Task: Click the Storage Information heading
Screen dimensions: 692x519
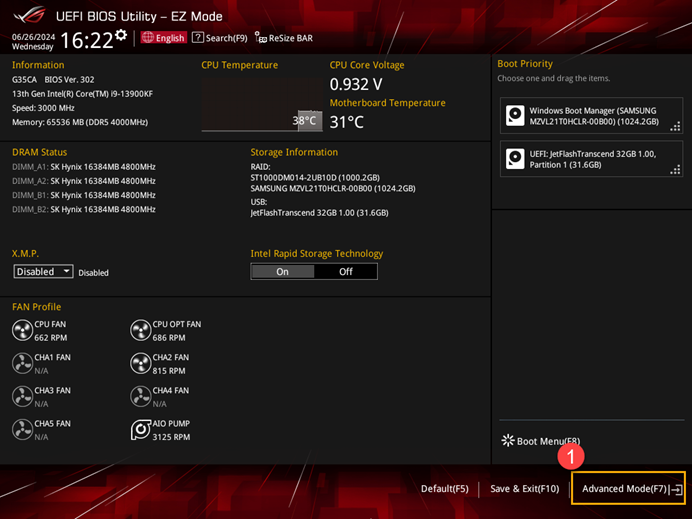Action: point(294,152)
